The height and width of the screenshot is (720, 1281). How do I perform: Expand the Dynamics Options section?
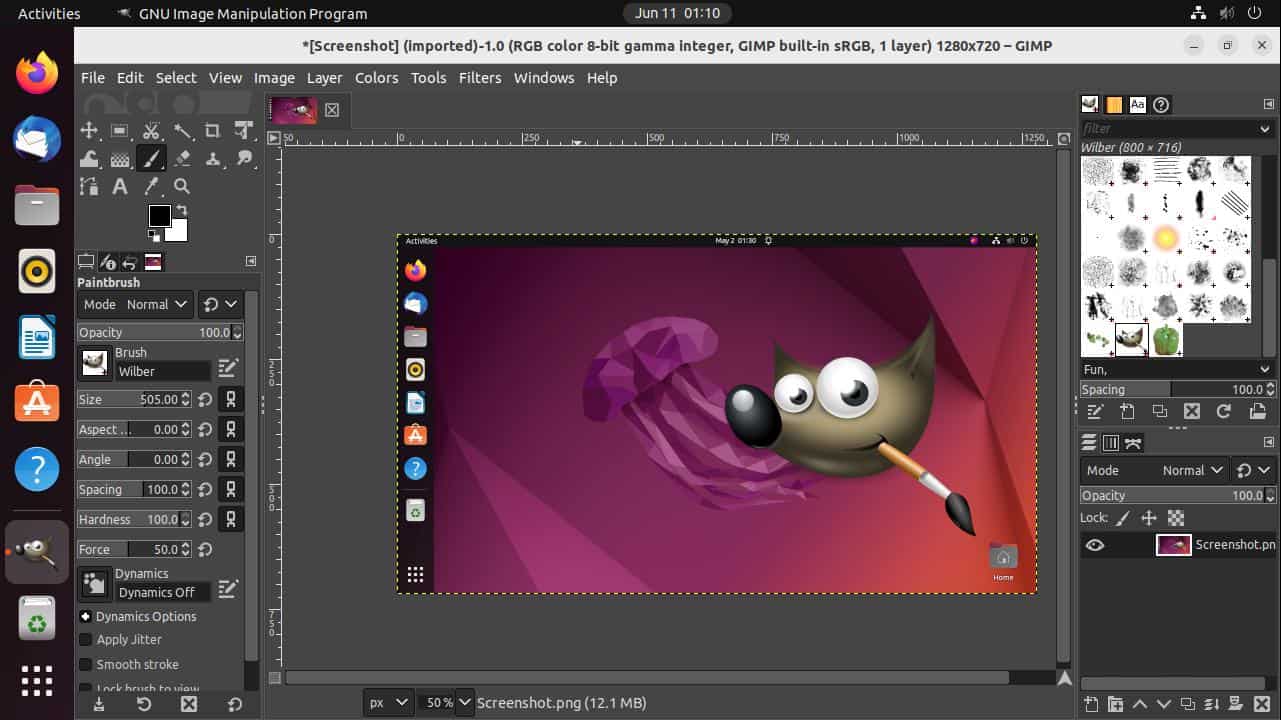point(84,616)
